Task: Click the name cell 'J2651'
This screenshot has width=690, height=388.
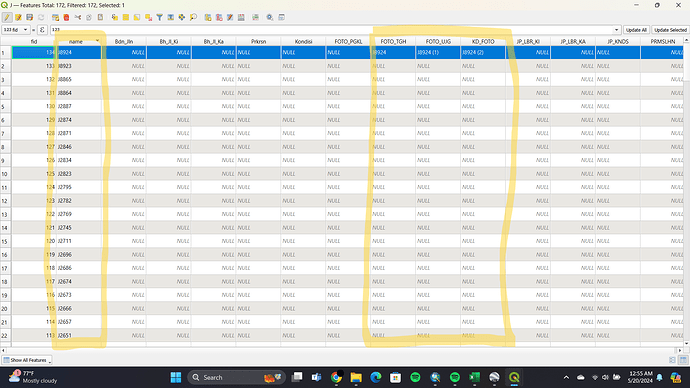Action: click(79, 336)
